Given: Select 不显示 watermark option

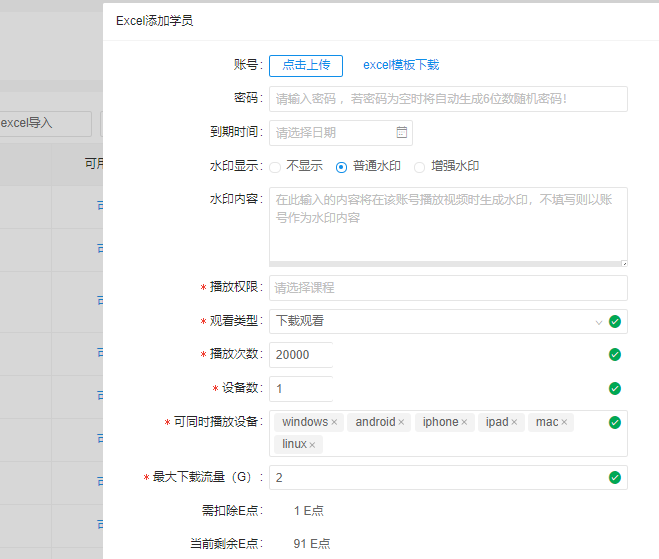Looking at the screenshot, I should pos(275,167).
